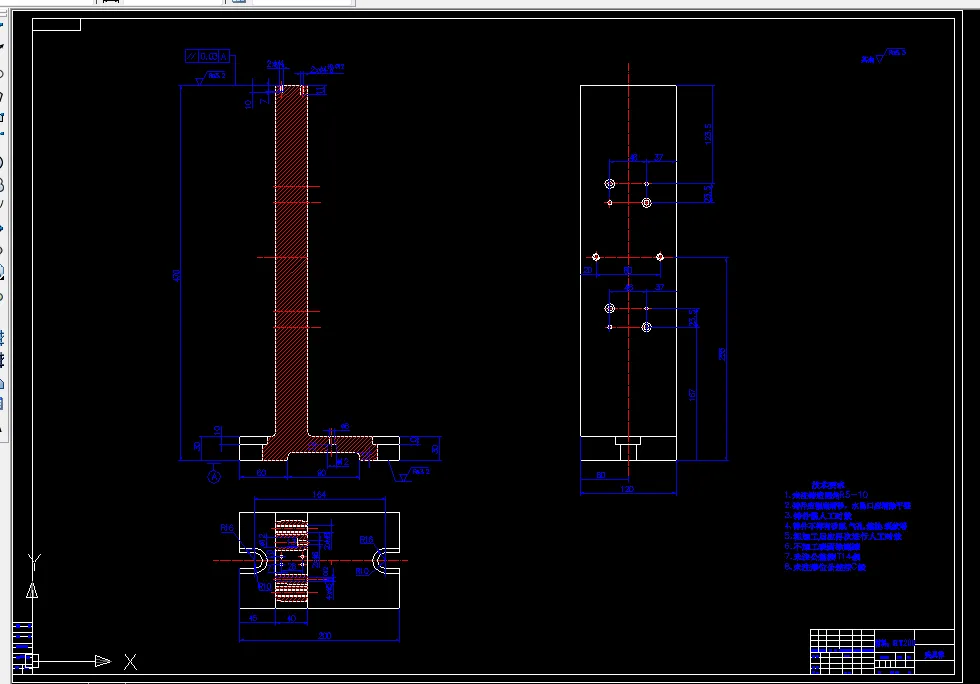Viewport: 980px width, 684px height.
Task: Click the 430 vertical height dimension
Action: 177,275
